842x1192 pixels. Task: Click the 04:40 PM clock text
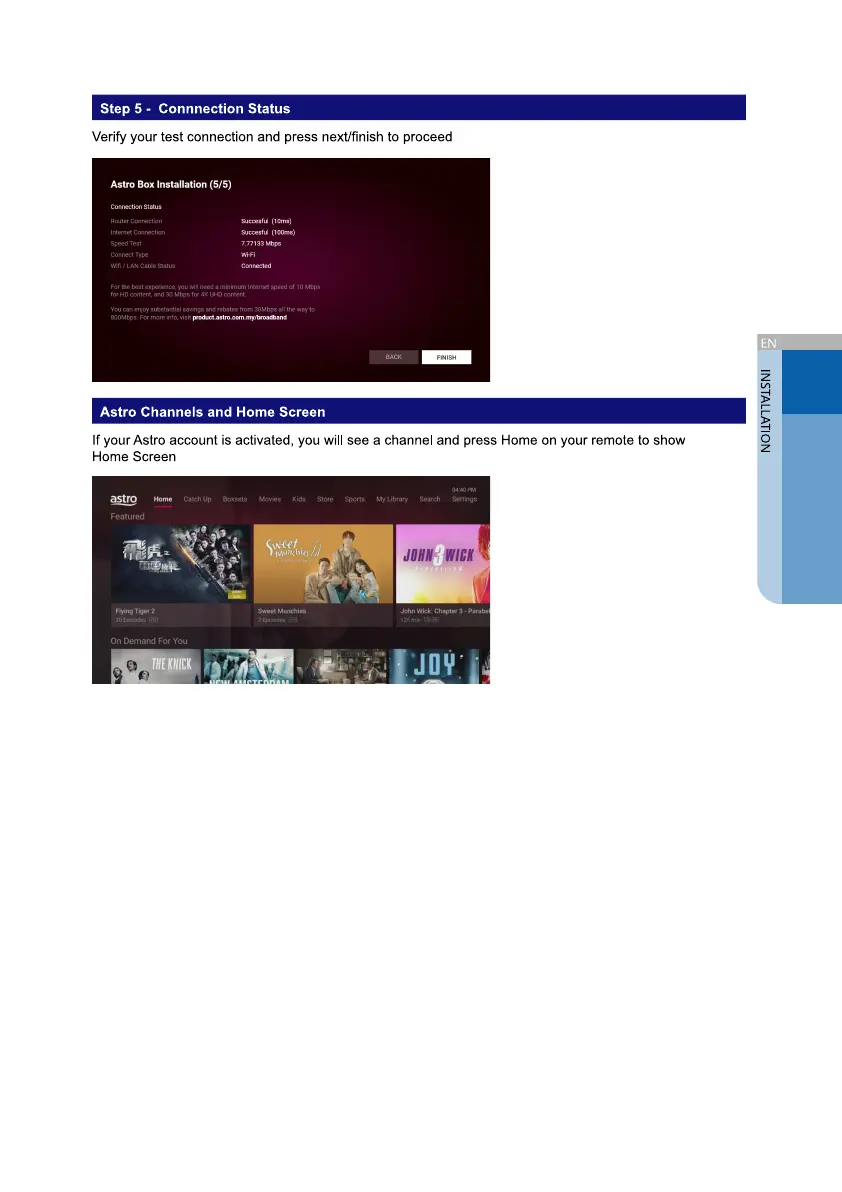(464, 490)
